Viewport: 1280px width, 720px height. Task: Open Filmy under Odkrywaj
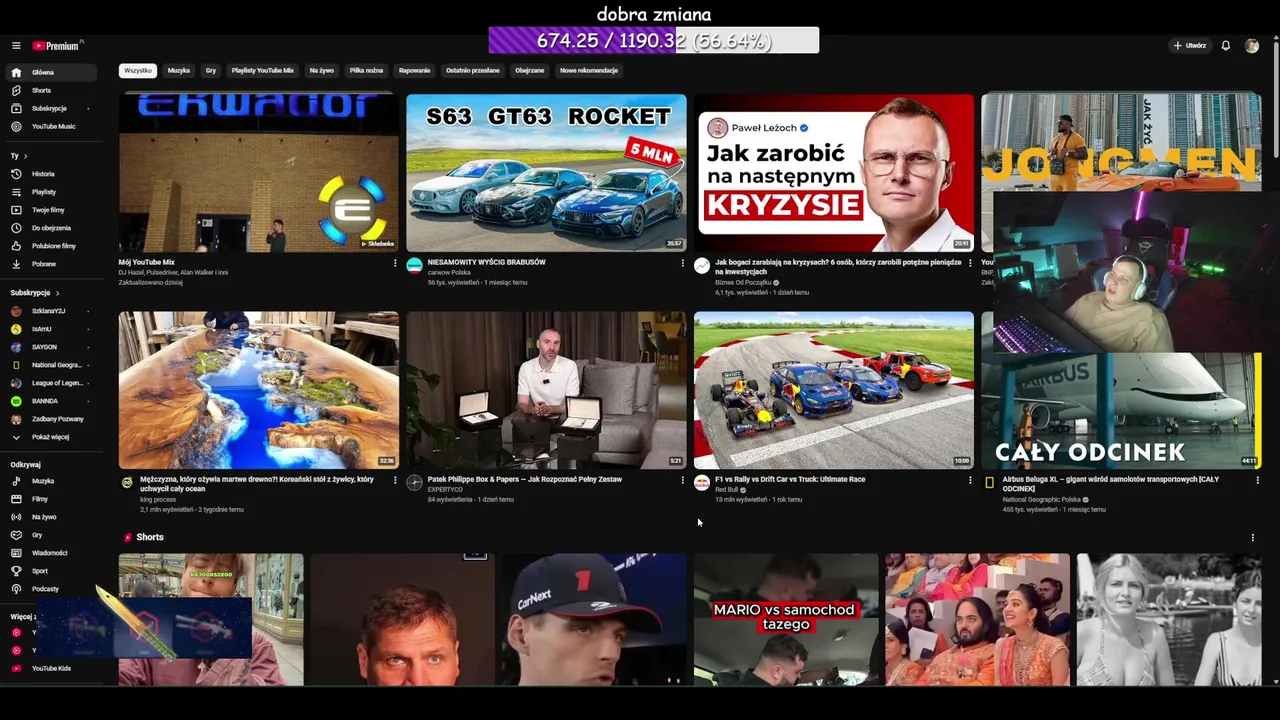49,499
